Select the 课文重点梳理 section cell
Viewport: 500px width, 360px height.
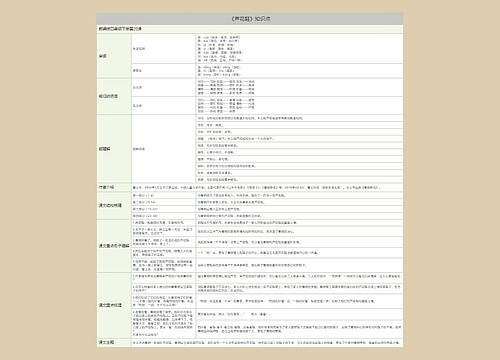point(114,305)
